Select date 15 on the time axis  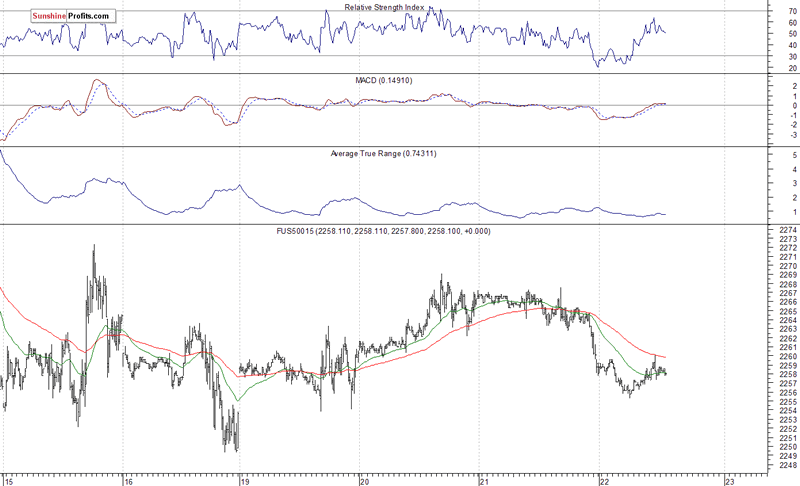point(9,480)
